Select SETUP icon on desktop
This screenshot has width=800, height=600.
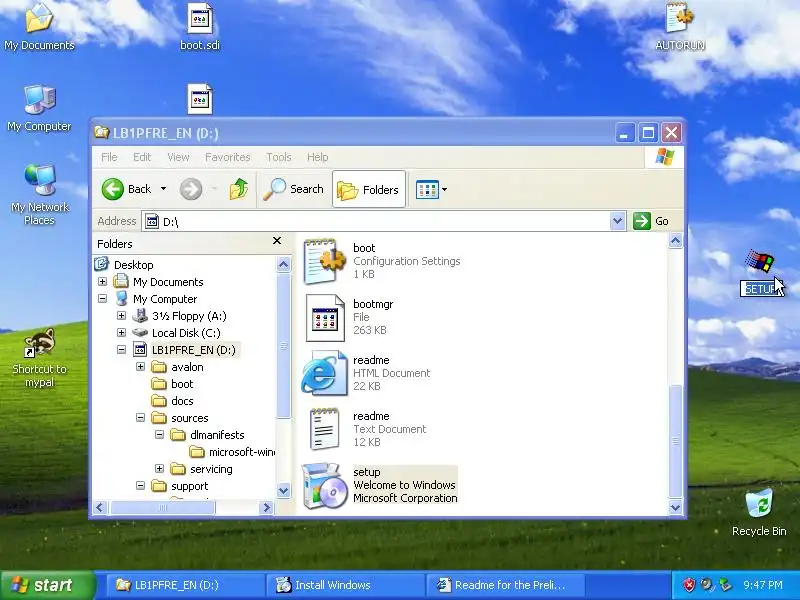pyautogui.click(x=760, y=272)
